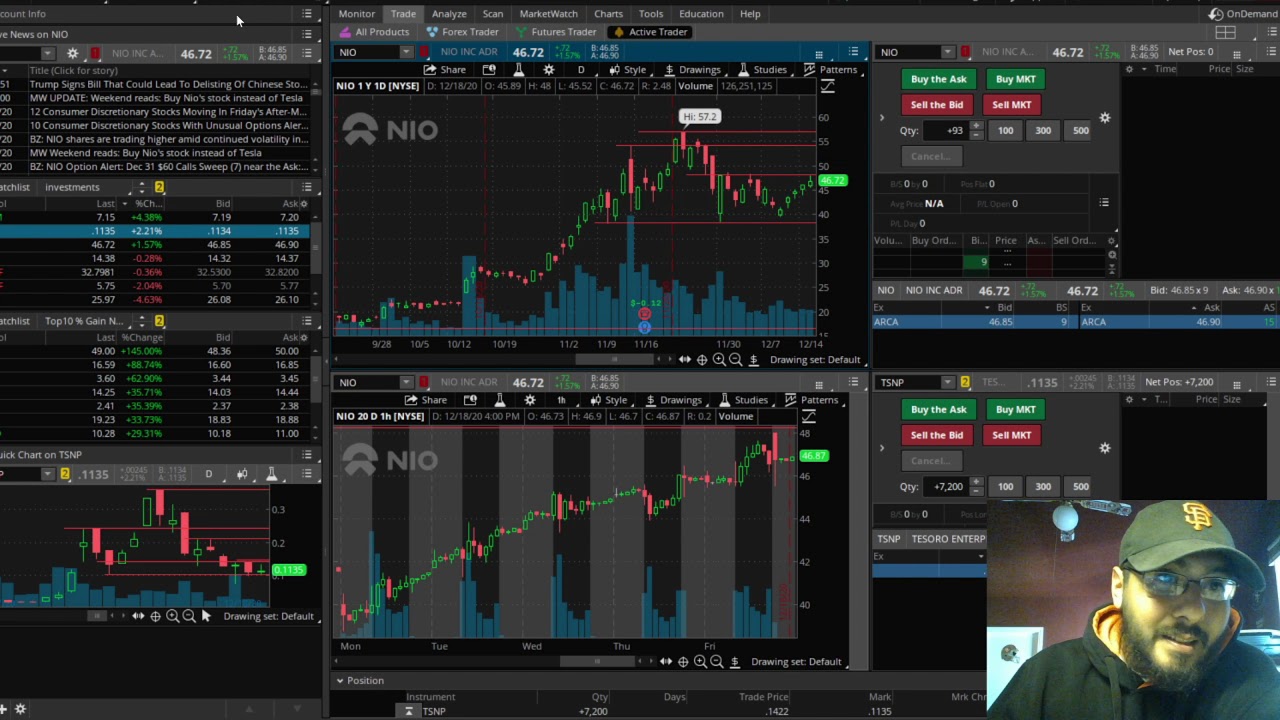Toggle the Volume label in NIO hourly chart

tap(735, 416)
